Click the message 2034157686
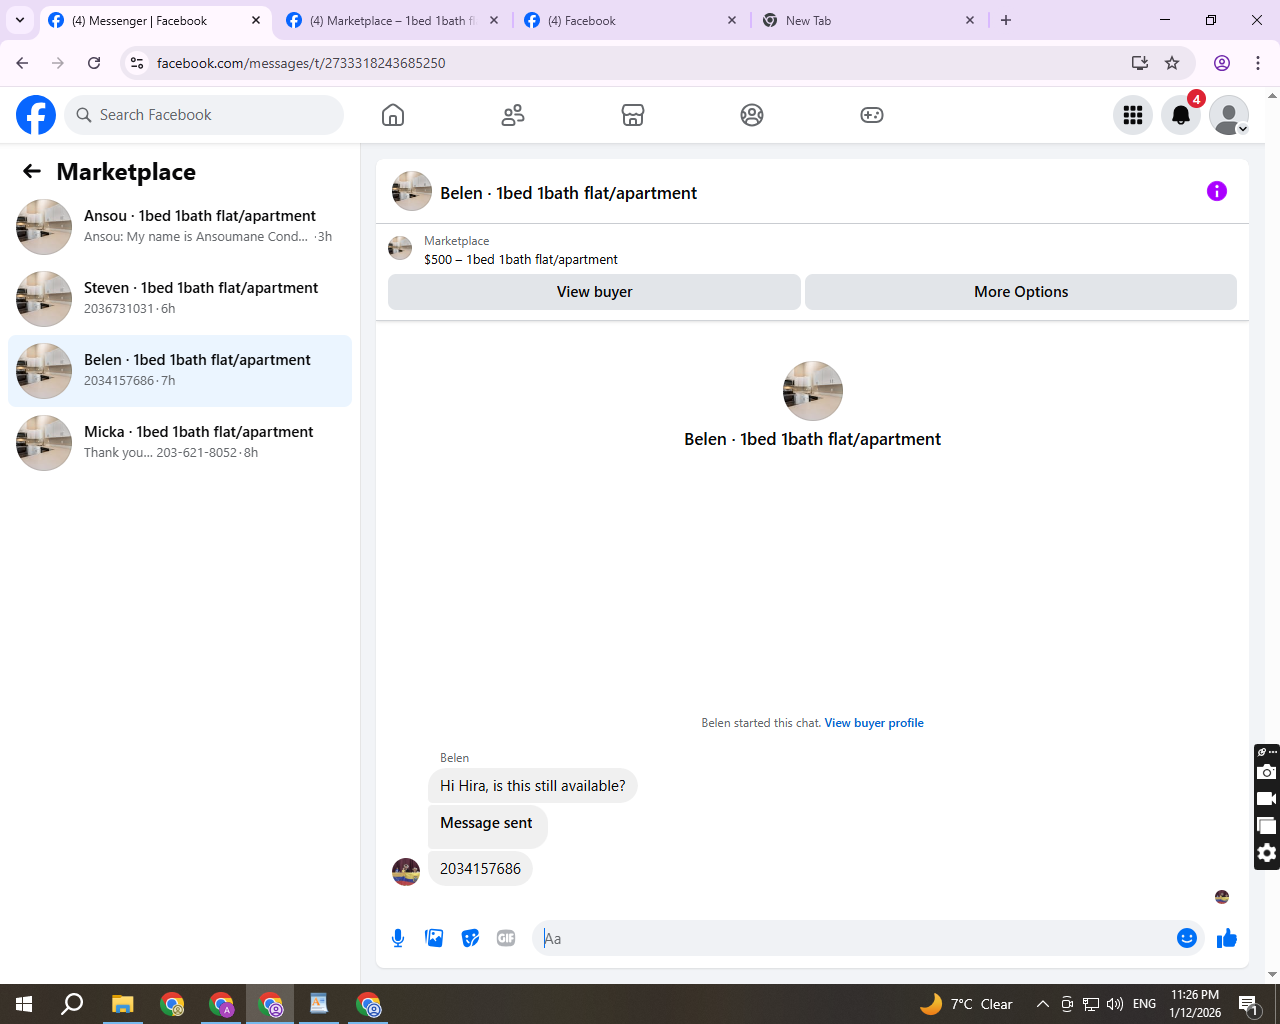Screen dimensions: 1280x1024 point(480,869)
